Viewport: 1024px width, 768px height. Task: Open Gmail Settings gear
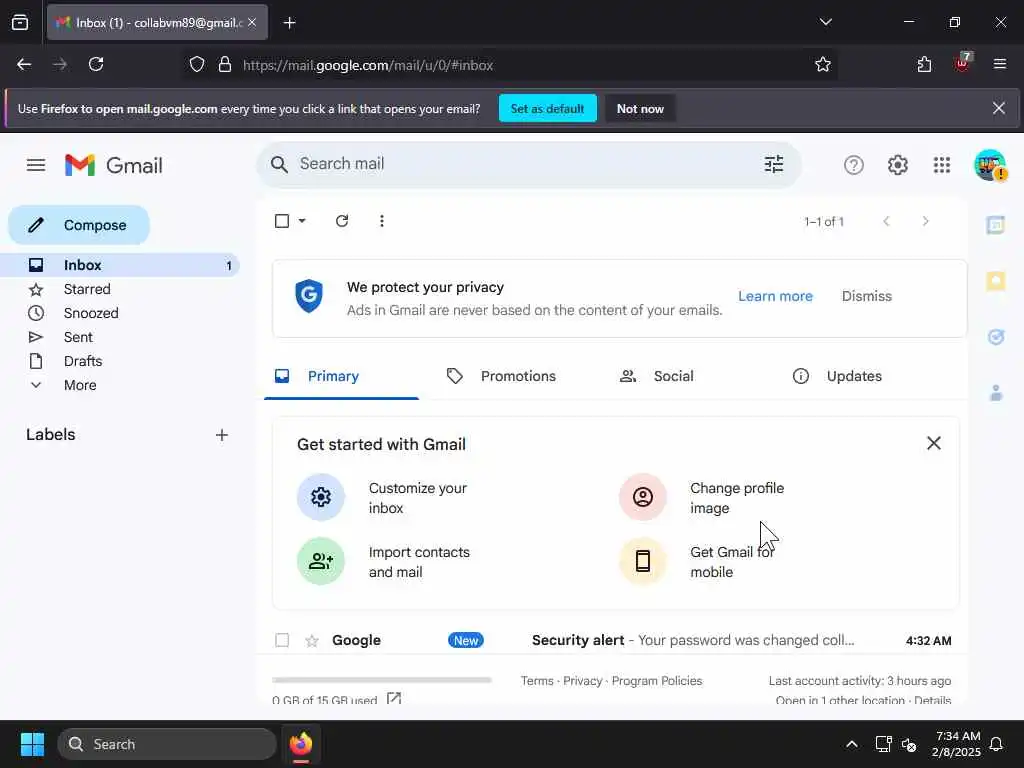coord(897,165)
